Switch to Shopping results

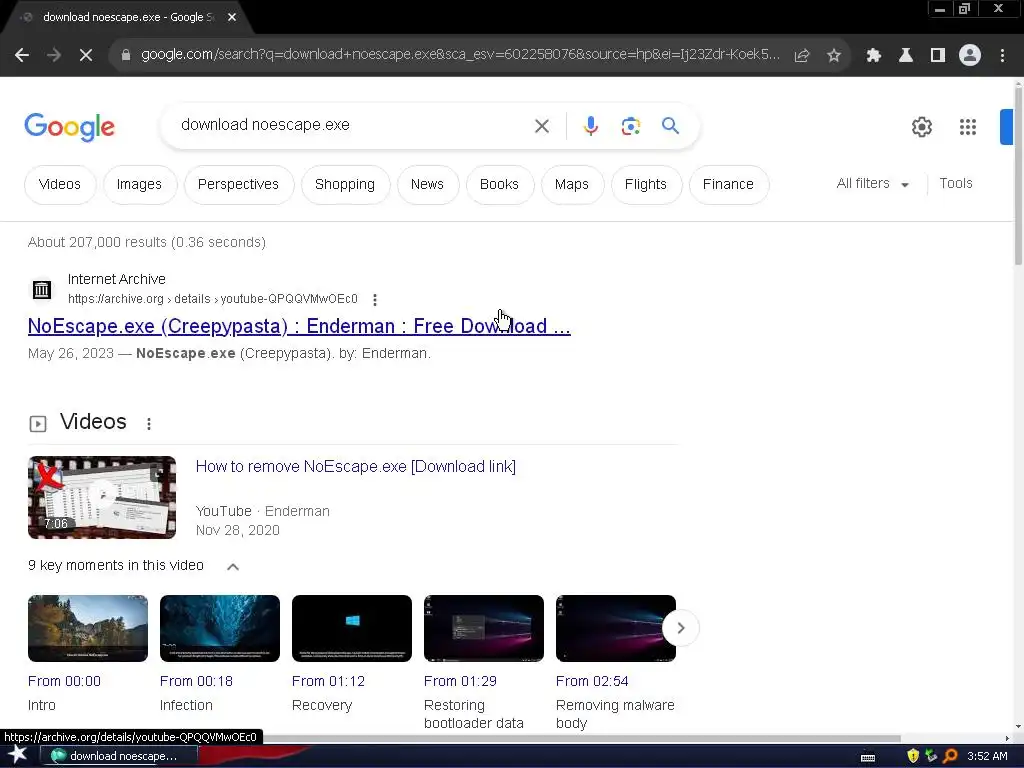tap(345, 185)
